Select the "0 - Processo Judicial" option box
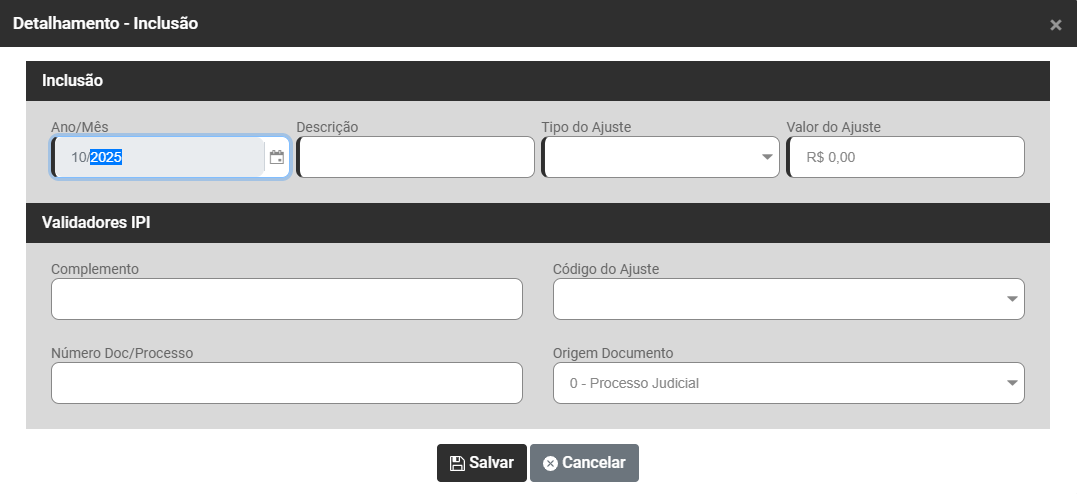Image resolution: width=1077 pixels, height=494 pixels. tap(778, 383)
